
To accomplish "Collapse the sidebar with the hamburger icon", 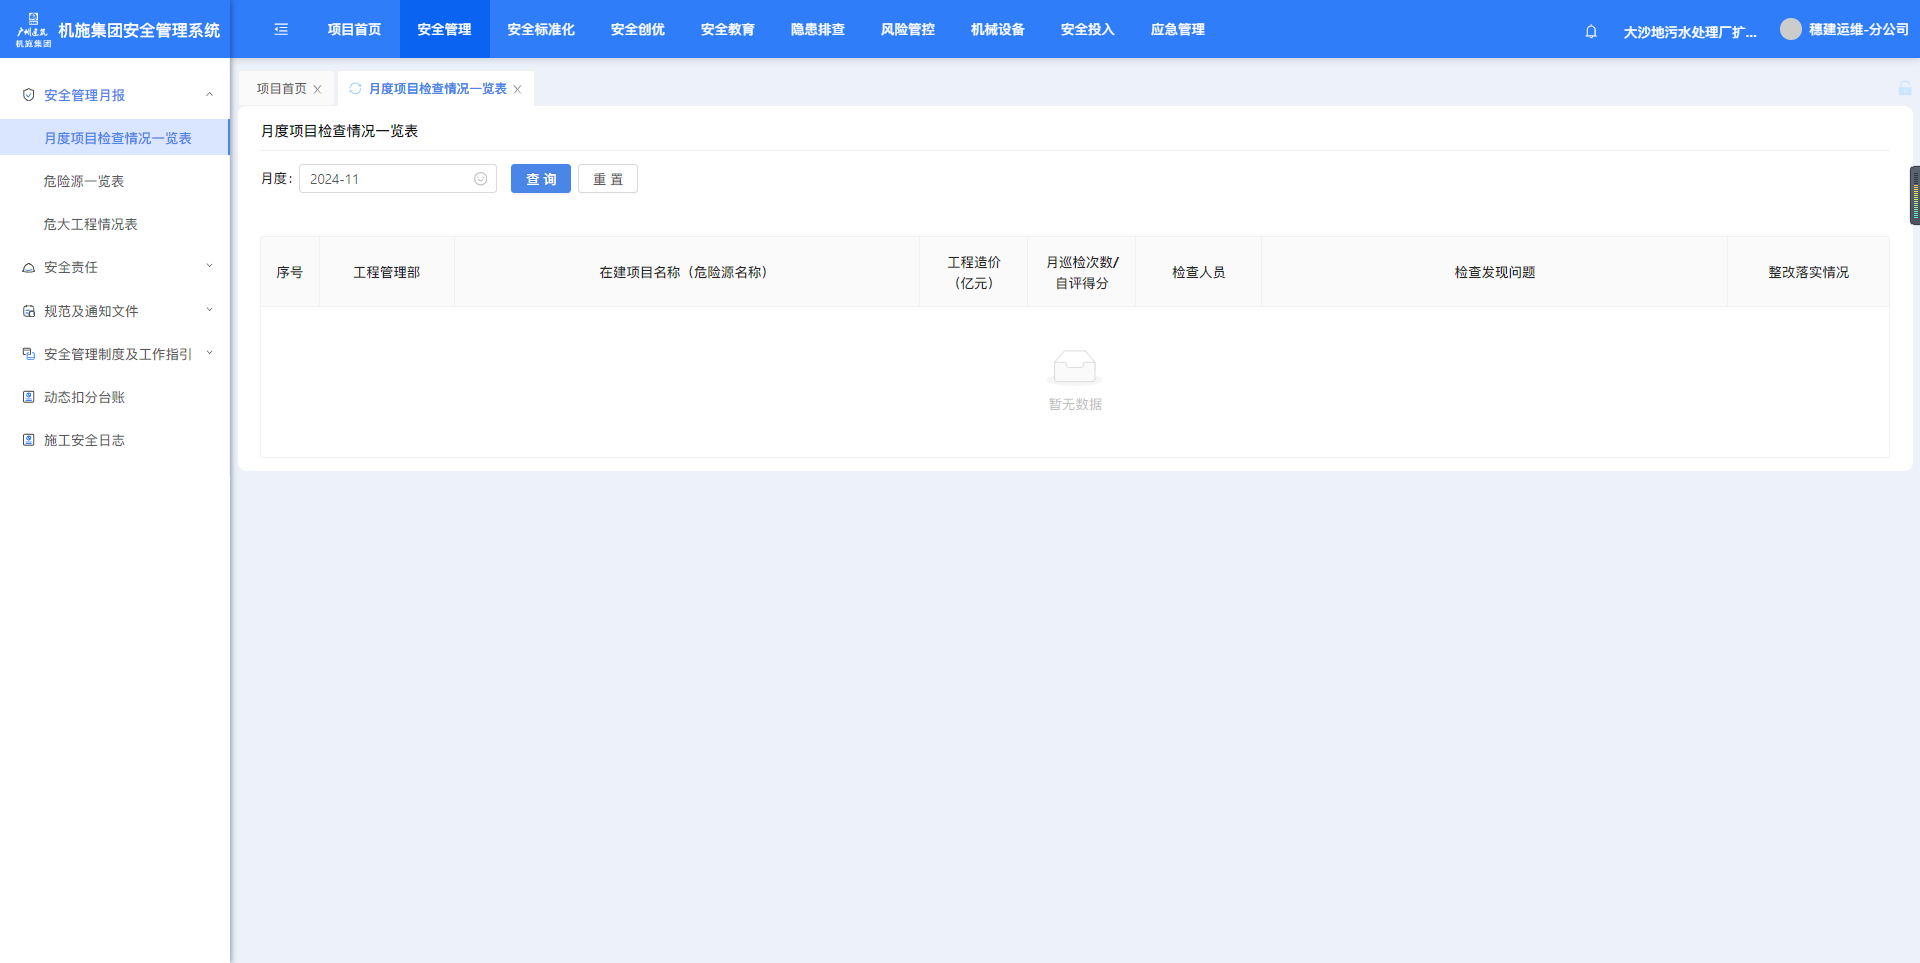I will coord(281,30).
